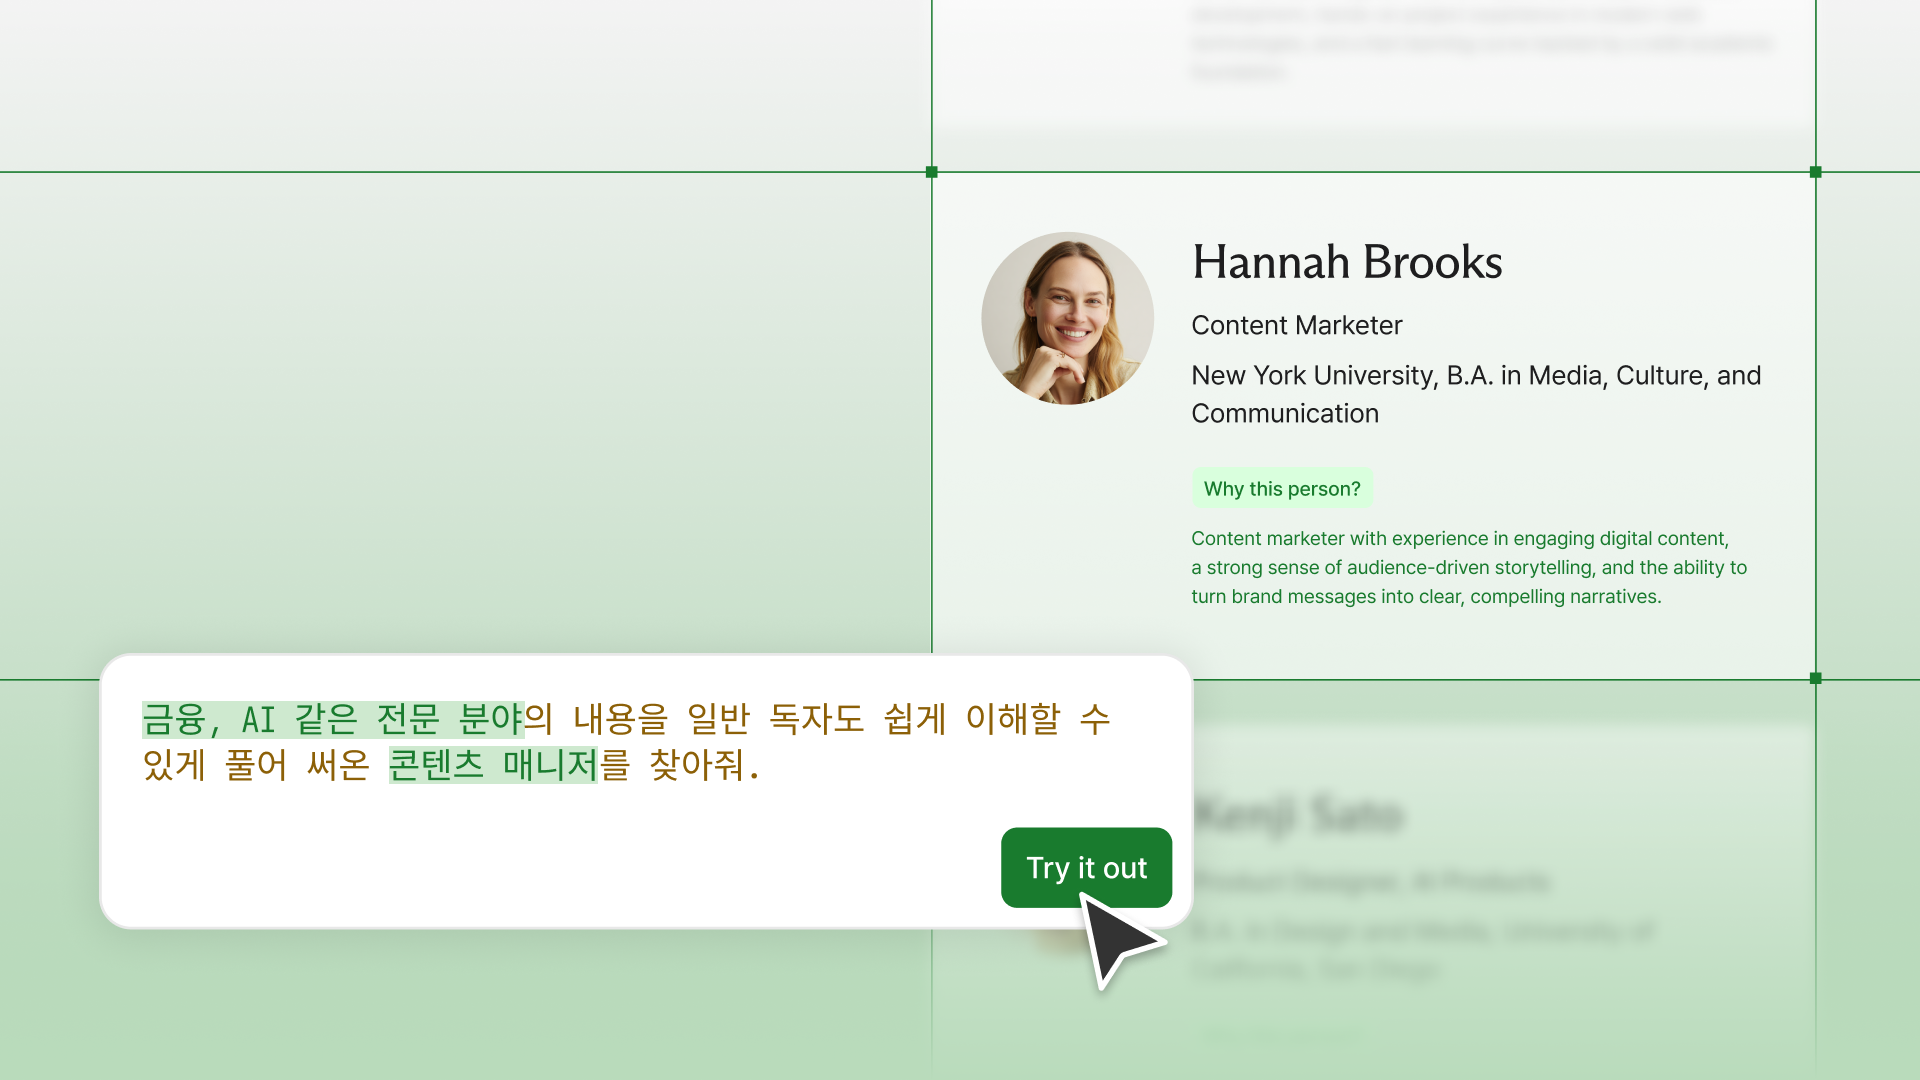This screenshot has width=1920, height=1080.
Task: Click the green grid anchor near Hannah's card
Action: (x=931, y=172)
